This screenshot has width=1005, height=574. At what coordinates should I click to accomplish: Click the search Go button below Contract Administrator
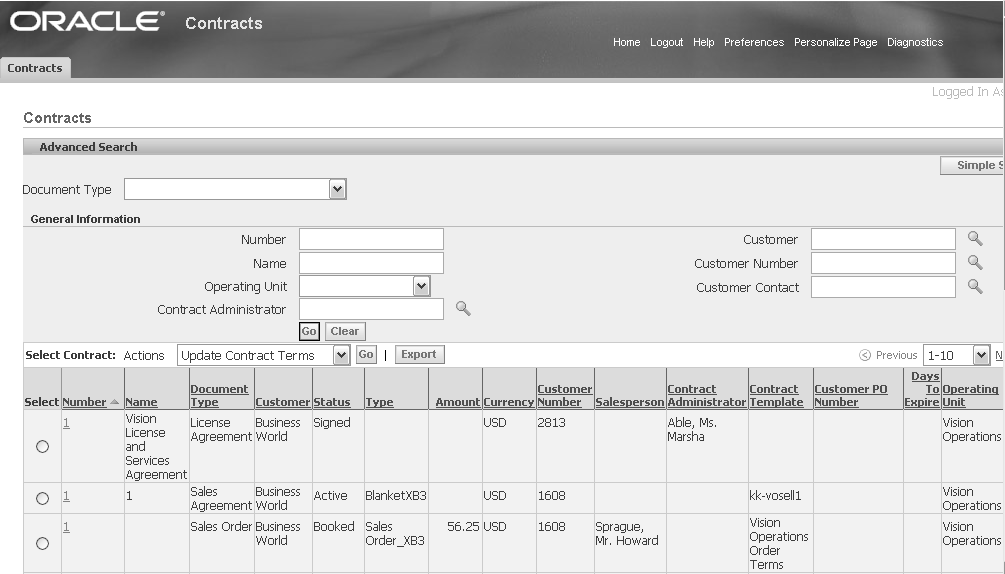click(309, 331)
